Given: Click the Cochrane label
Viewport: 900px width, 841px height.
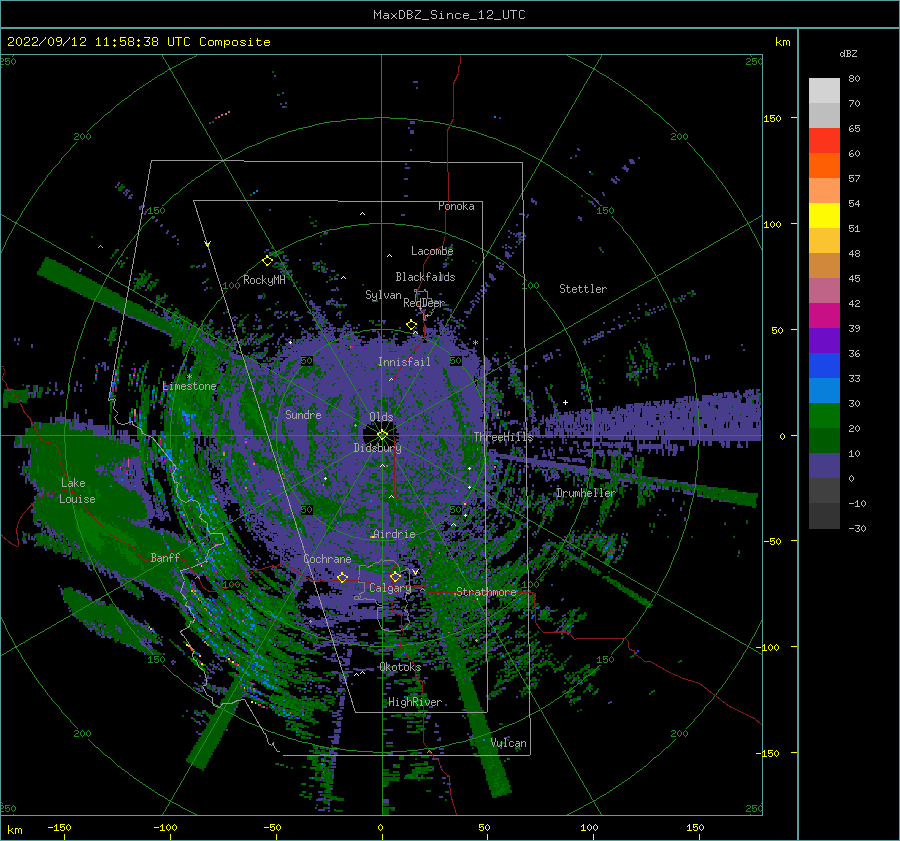Looking at the screenshot, I should pyautogui.click(x=327, y=559).
